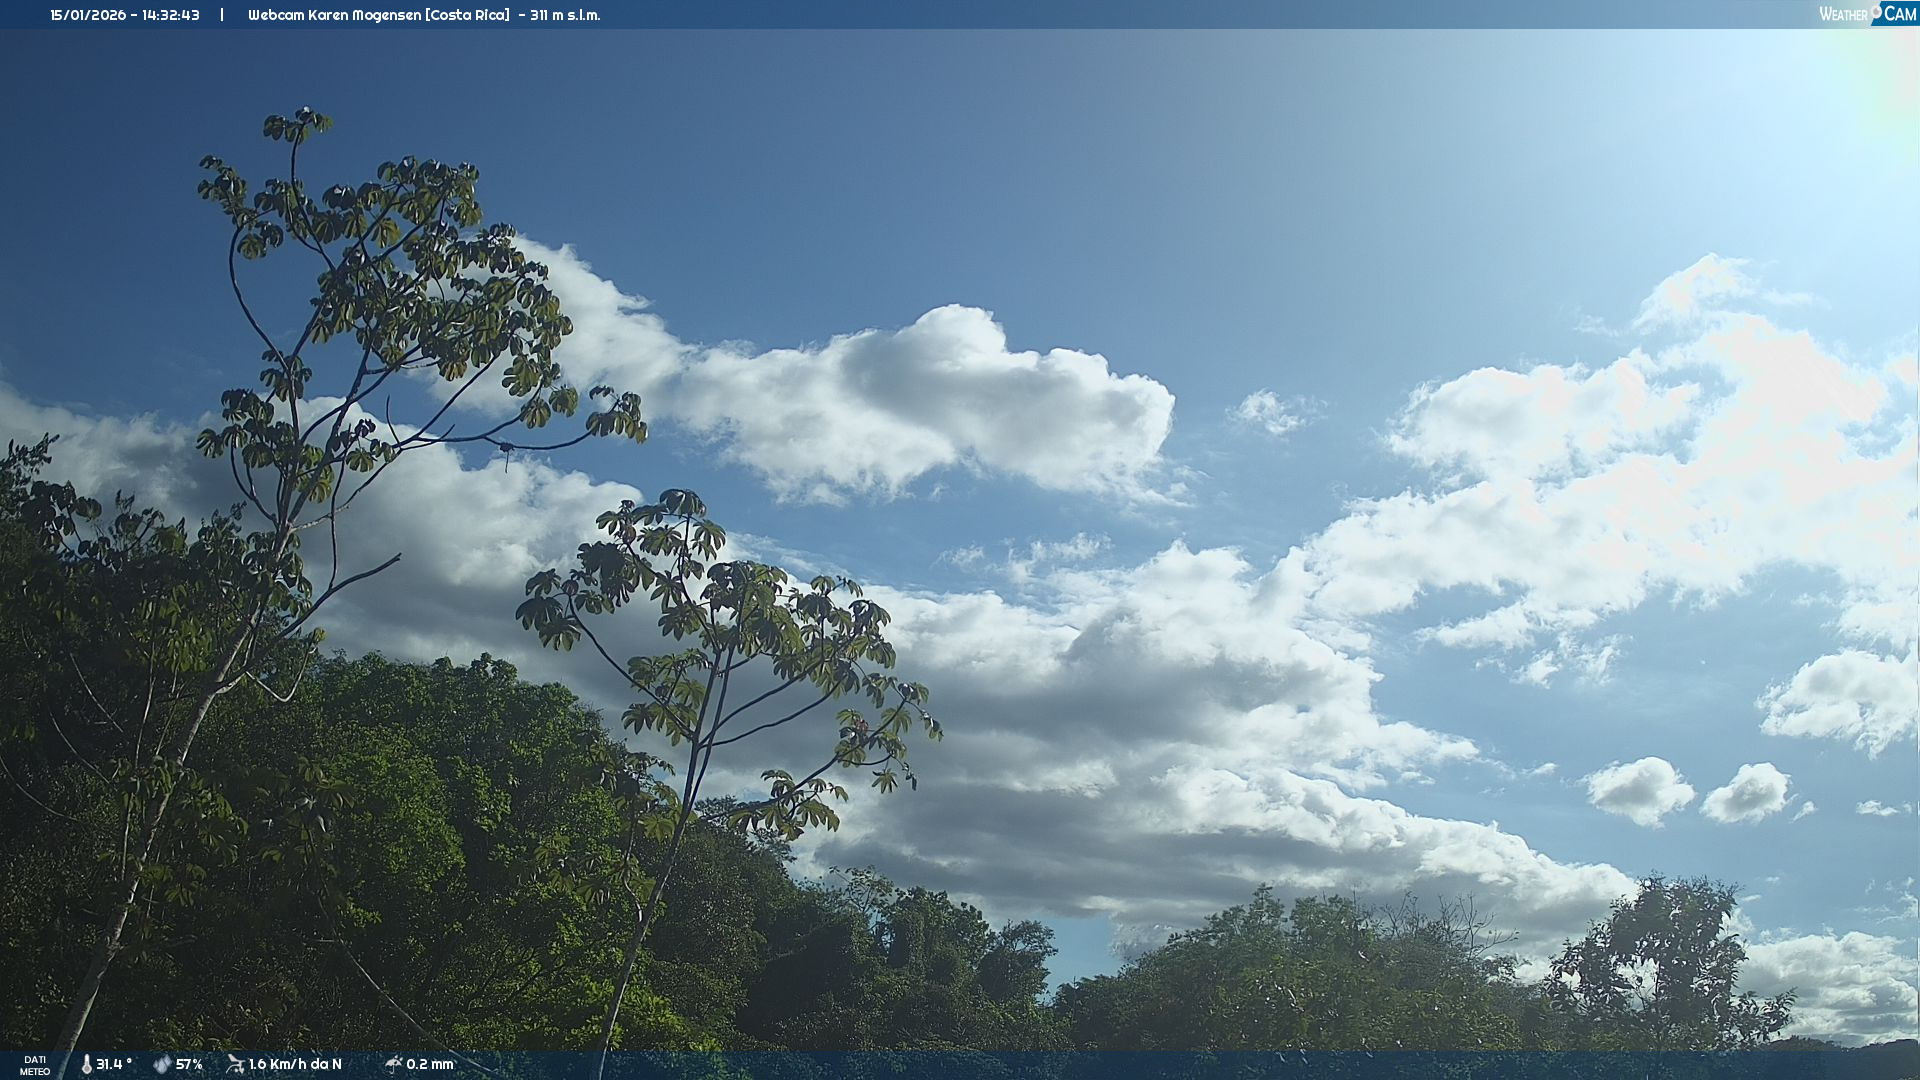Click the vertical separator after the timestamp
The width and height of the screenshot is (1920, 1080).
coord(222,15)
